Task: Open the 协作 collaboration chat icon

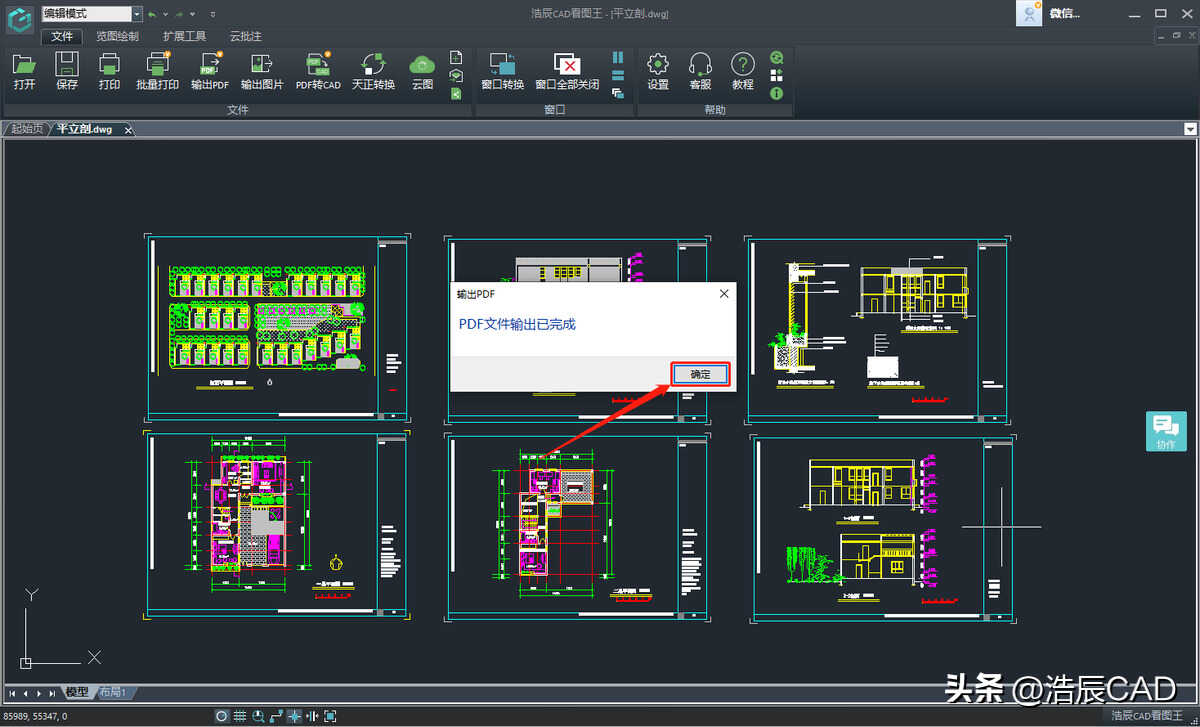Action: tap(1166, 431)
